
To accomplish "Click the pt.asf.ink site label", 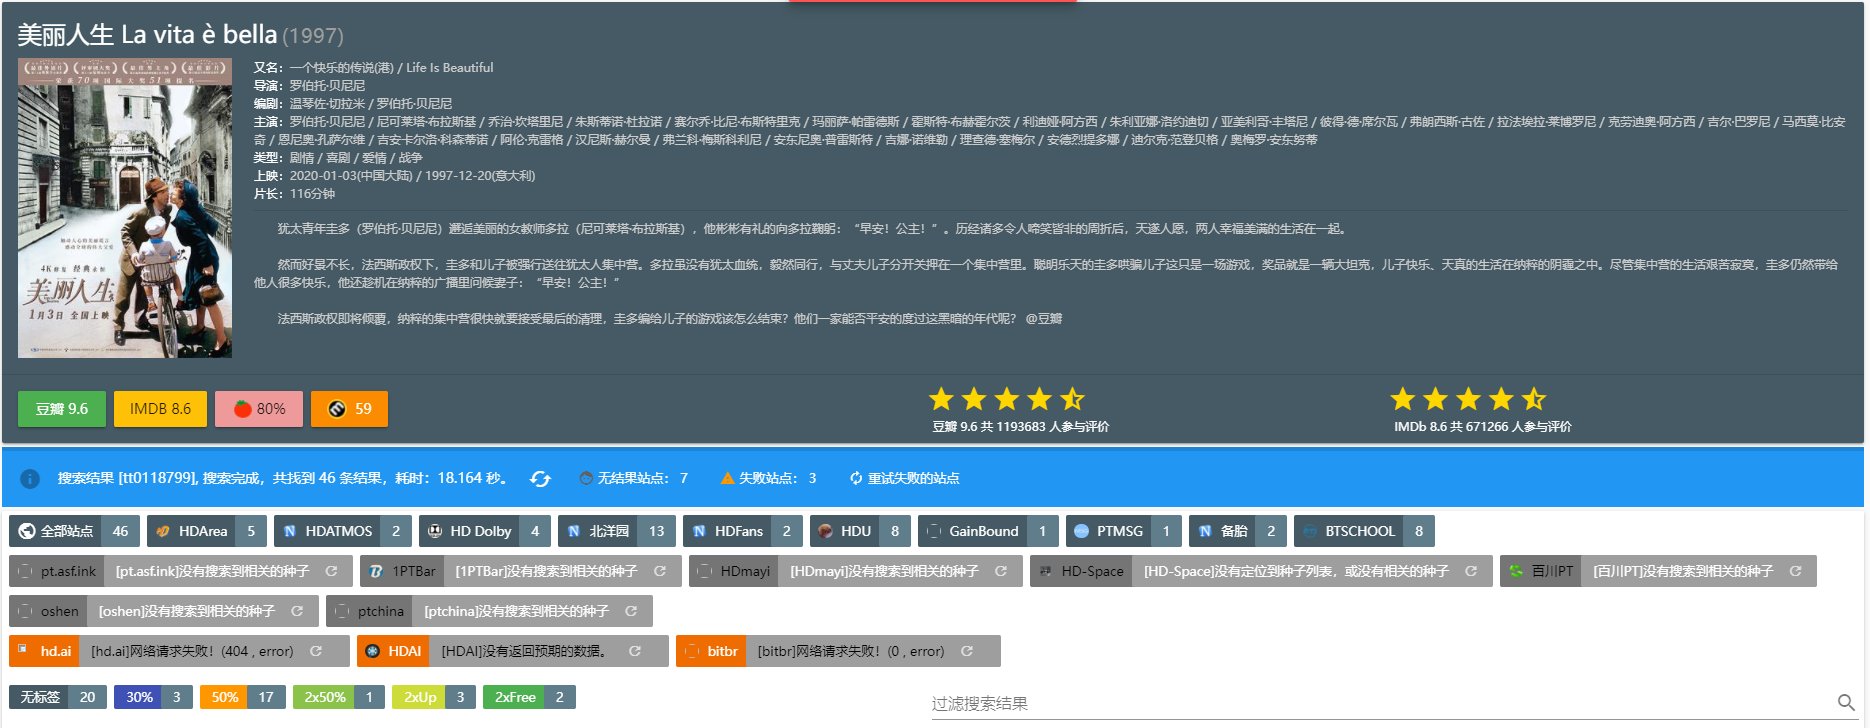I will pyautogui.click(x=56, y=571).
